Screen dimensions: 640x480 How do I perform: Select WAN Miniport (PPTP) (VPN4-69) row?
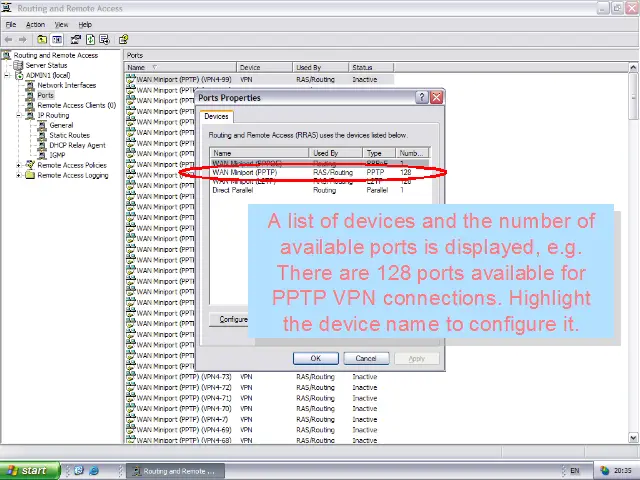point(259,430)
